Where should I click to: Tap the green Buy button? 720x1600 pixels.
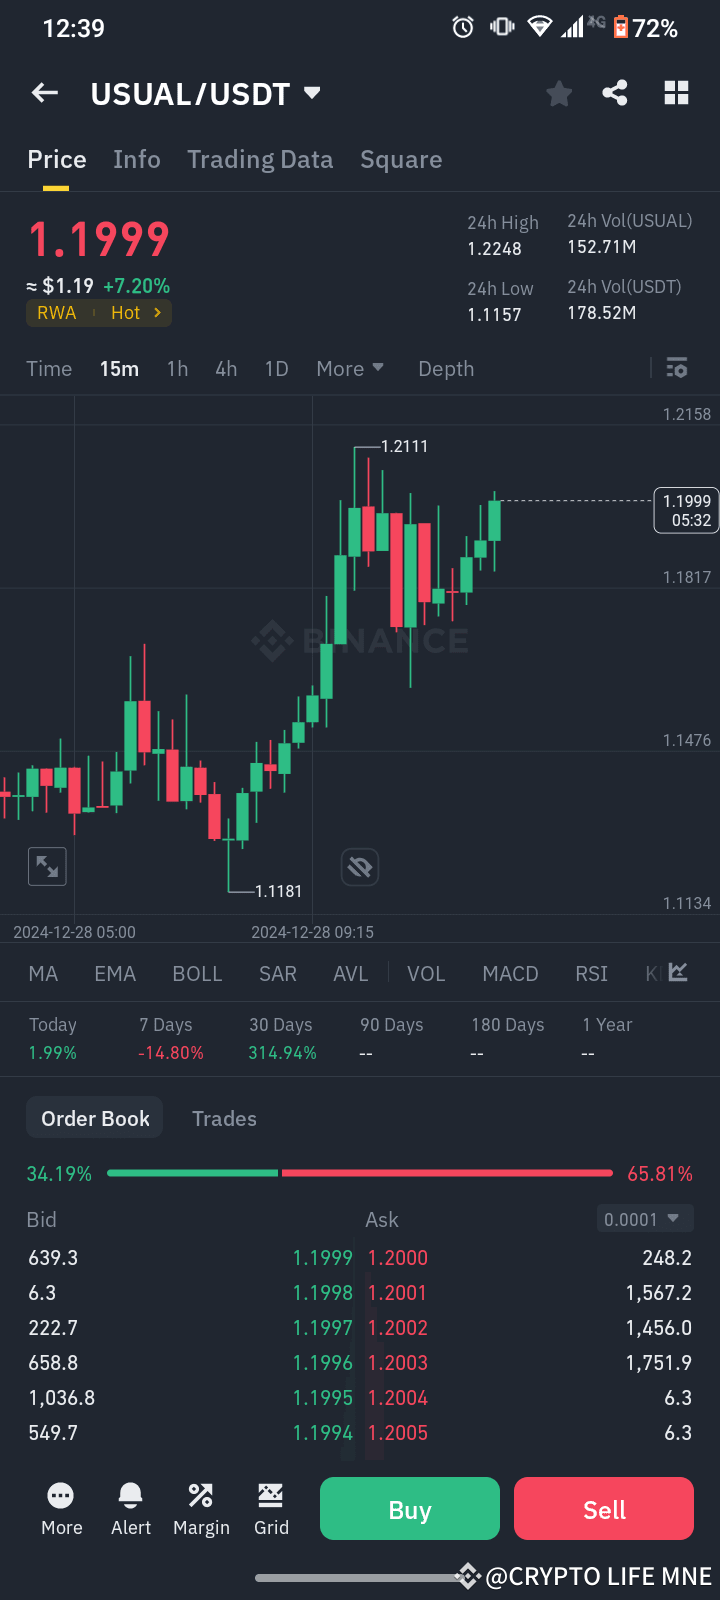click(x=409, y=1509)
